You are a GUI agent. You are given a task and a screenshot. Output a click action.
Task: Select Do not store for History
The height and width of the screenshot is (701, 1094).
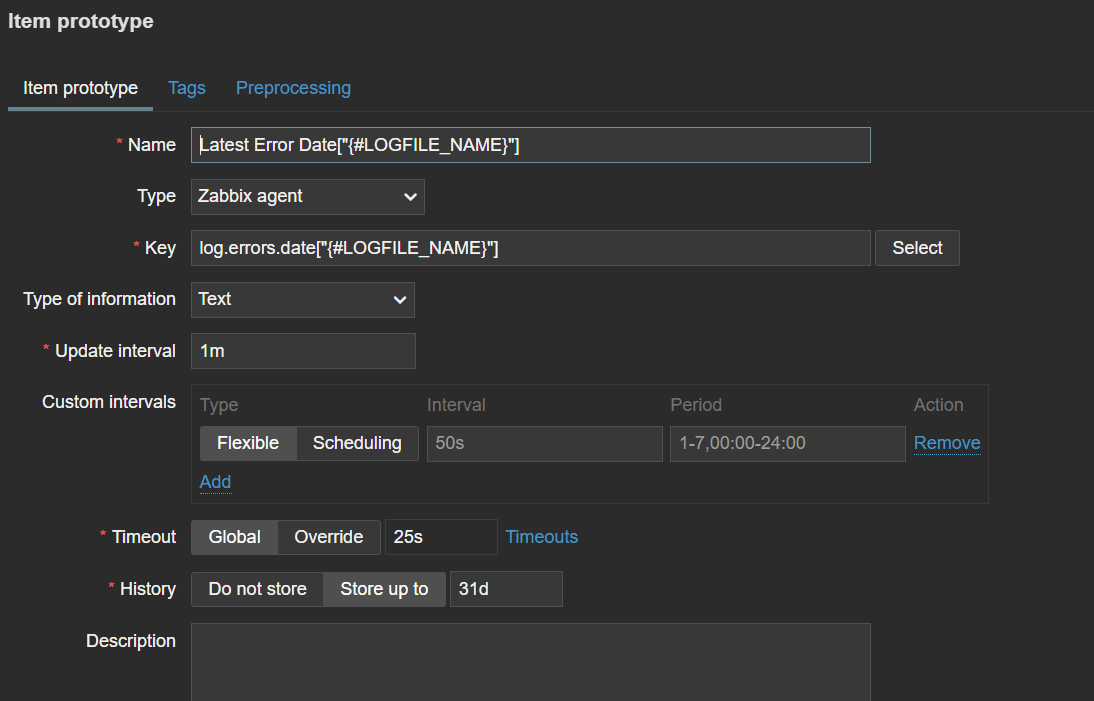[257, 589]
